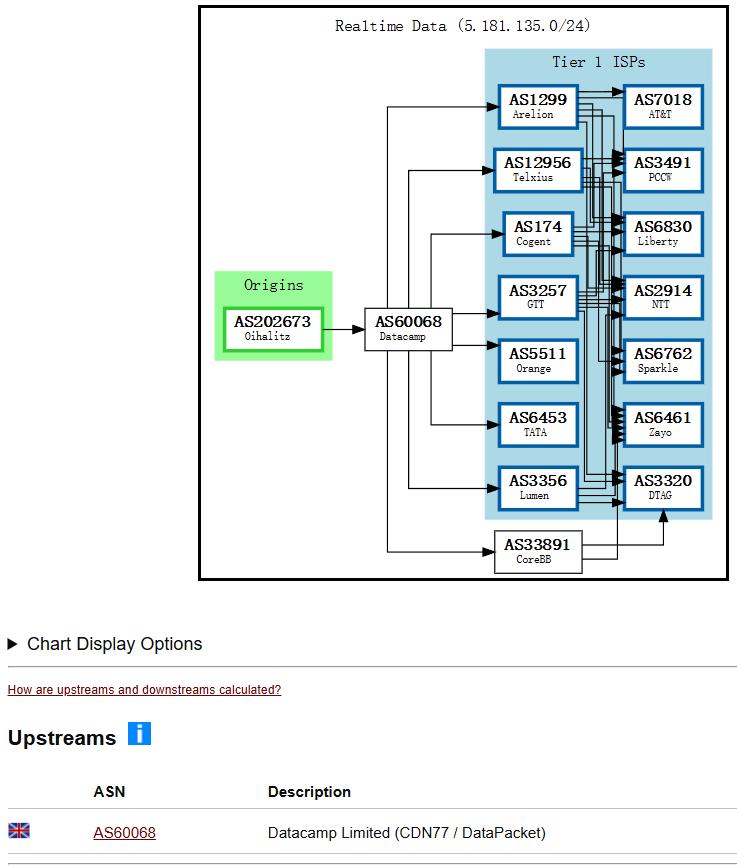737x867 pixels.
Task: Click the AS174 Cogent node
Action: 538,234
